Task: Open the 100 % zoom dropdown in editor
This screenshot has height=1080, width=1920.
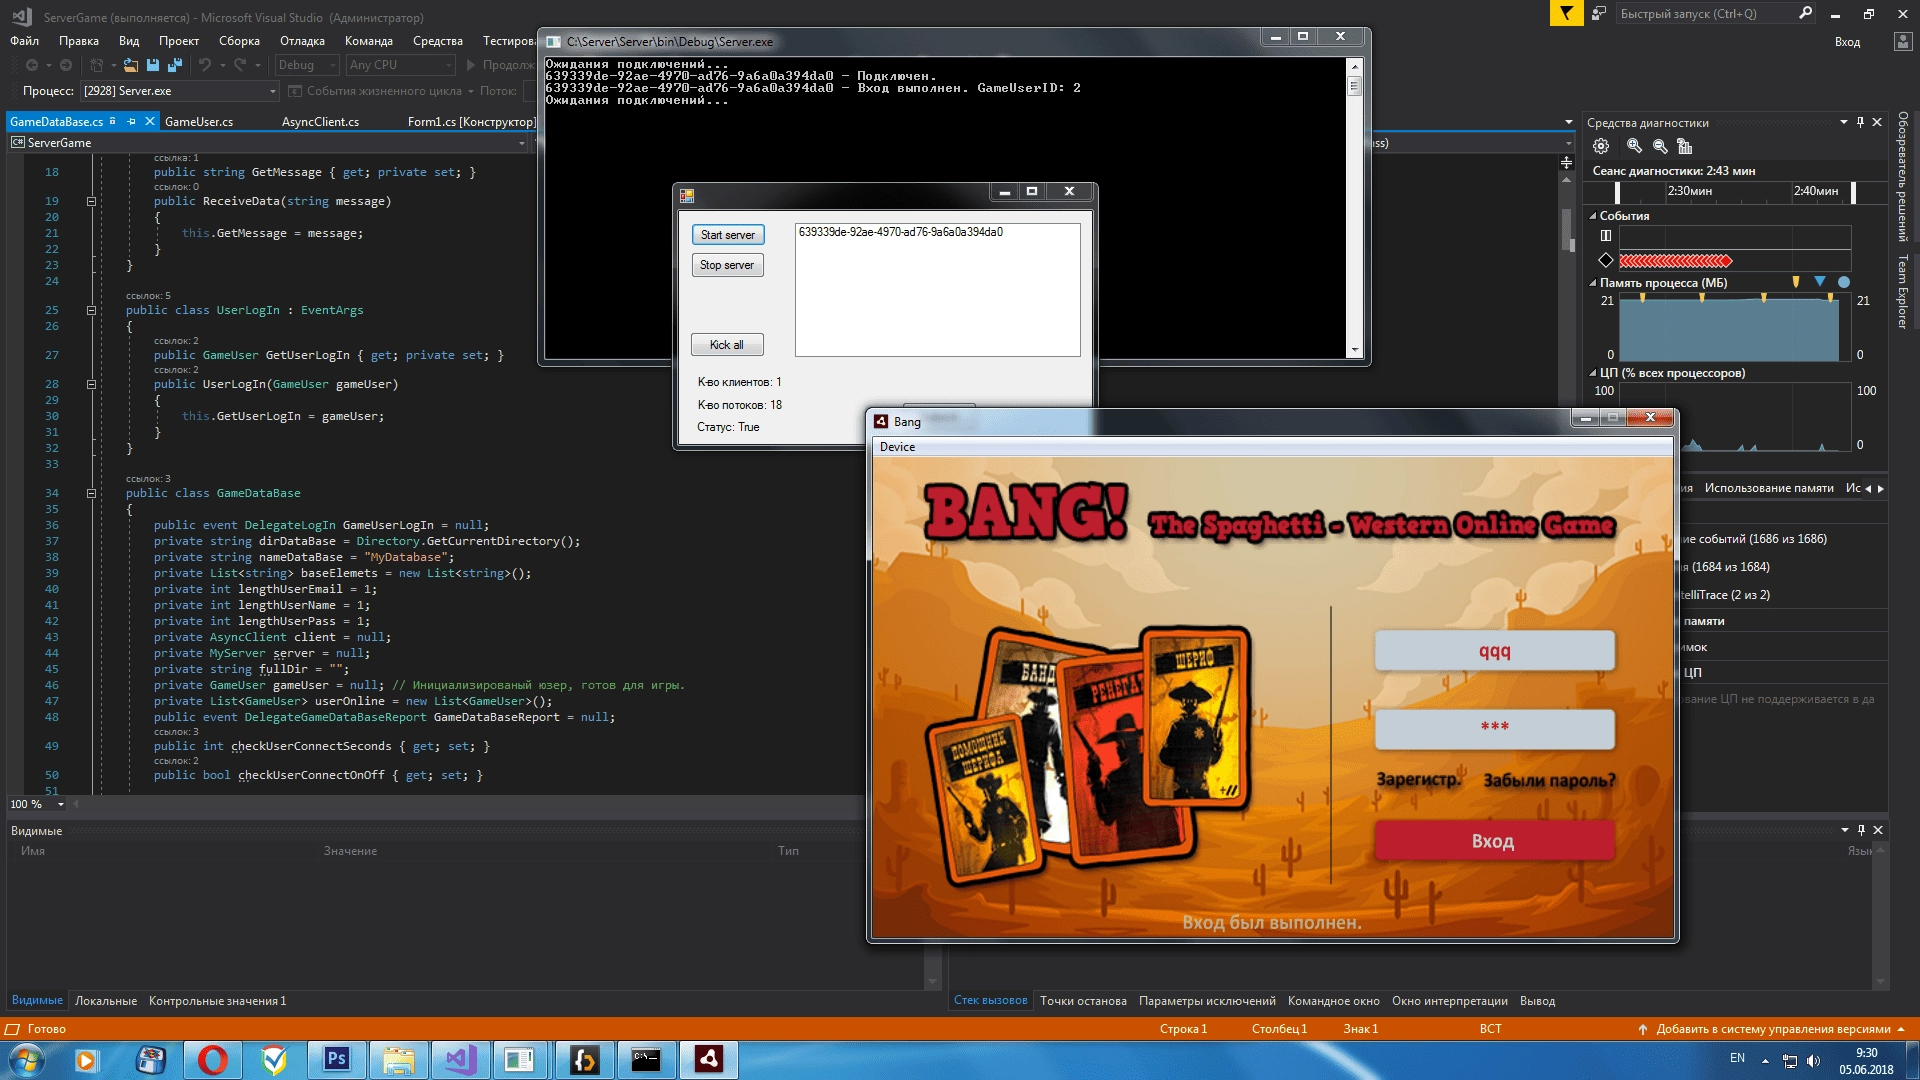Action: click(61, 804)
